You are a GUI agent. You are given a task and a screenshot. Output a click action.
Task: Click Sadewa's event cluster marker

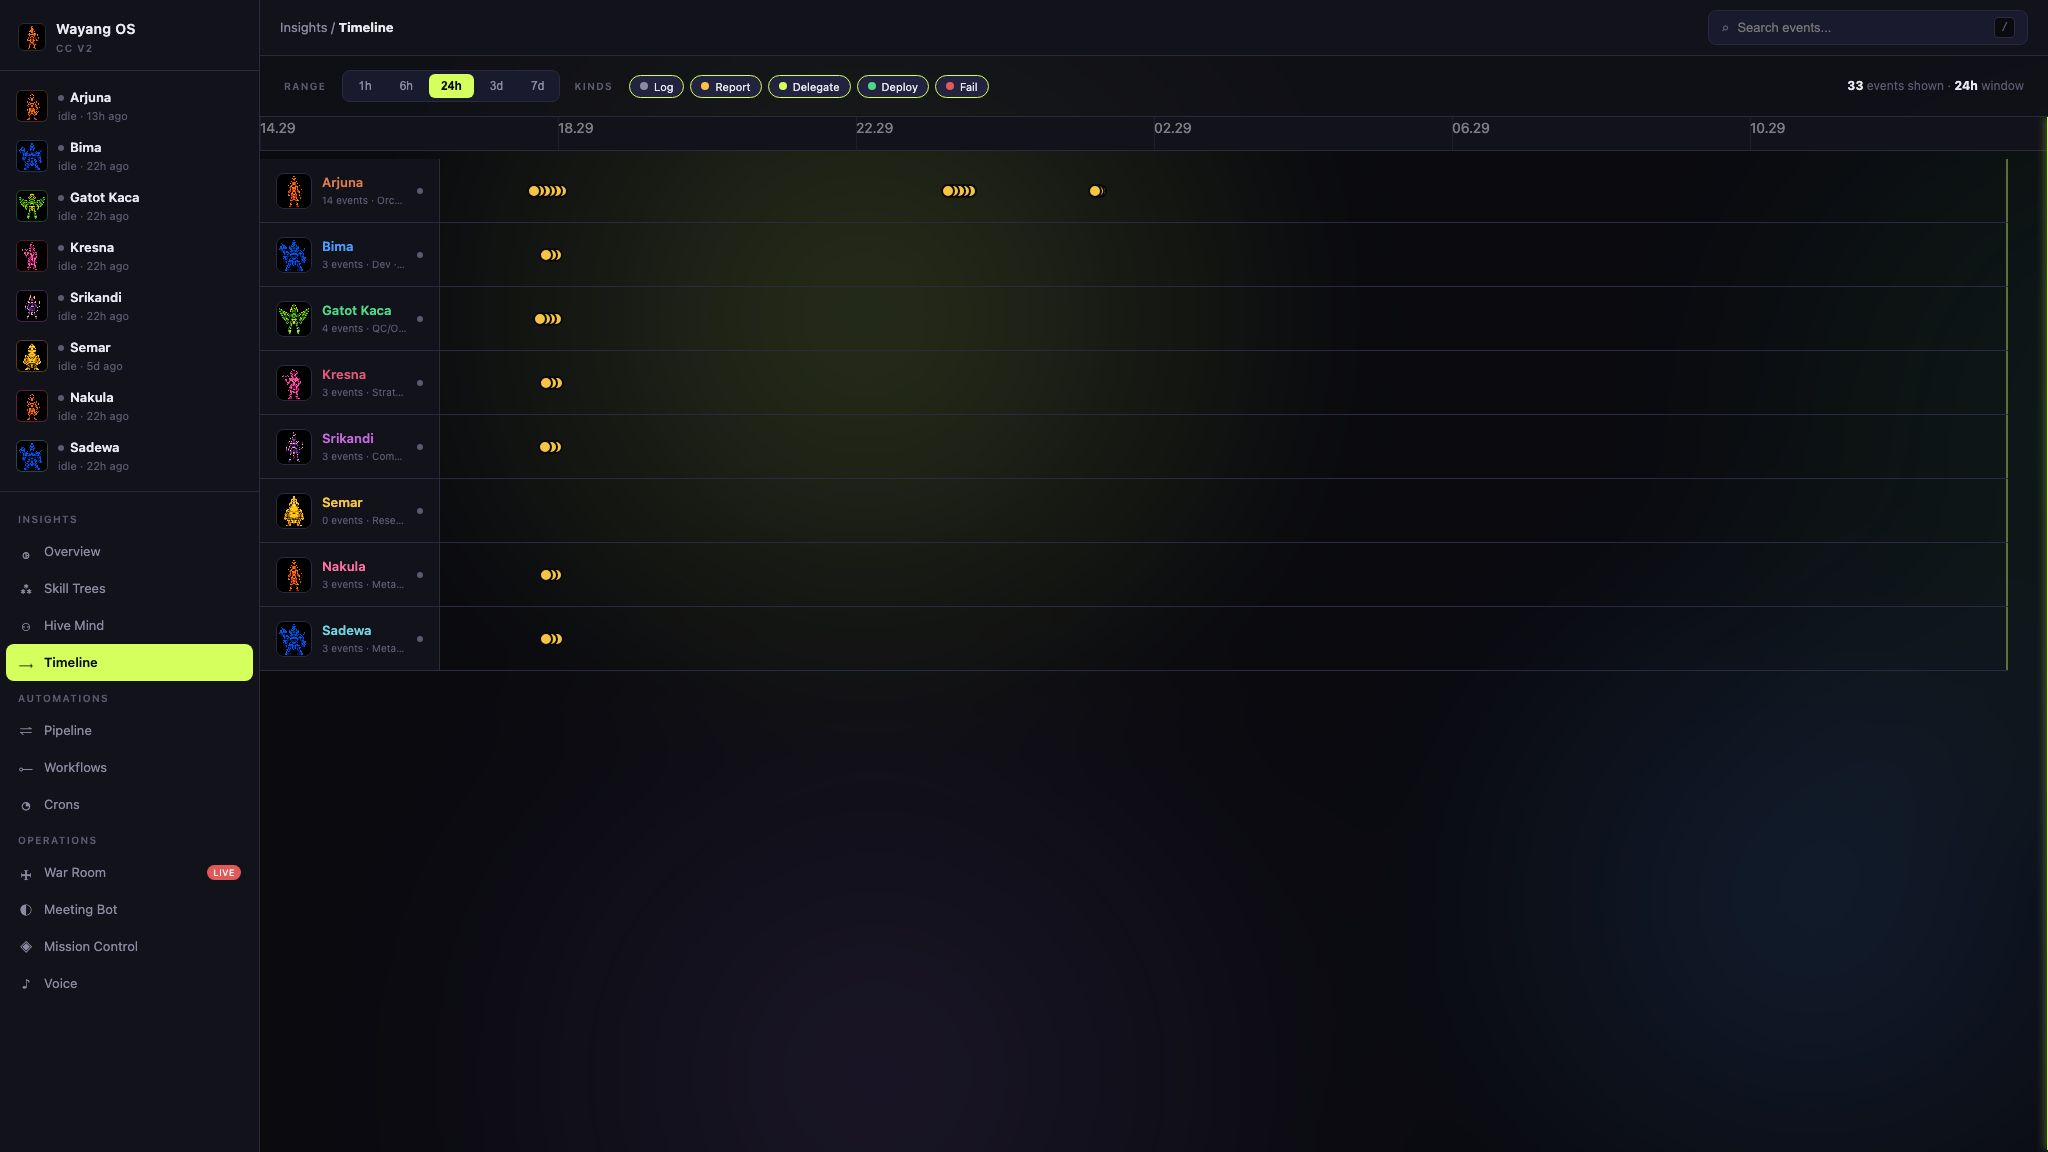click(x=551, y=639)
